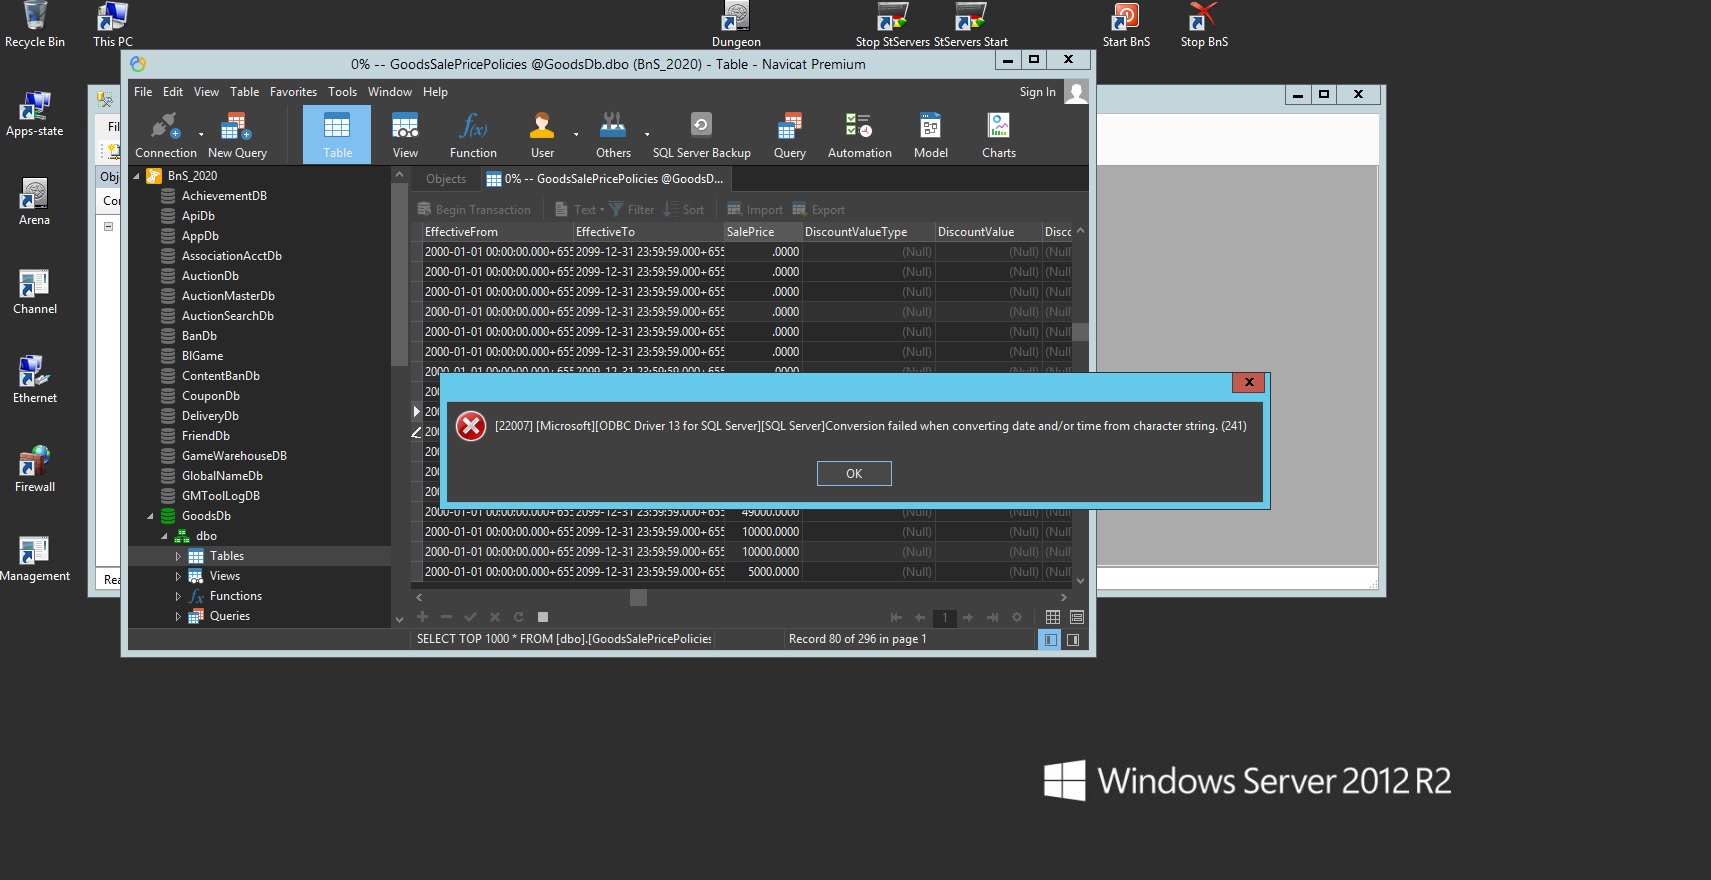Click the Filter button

[x=631, y=210]
